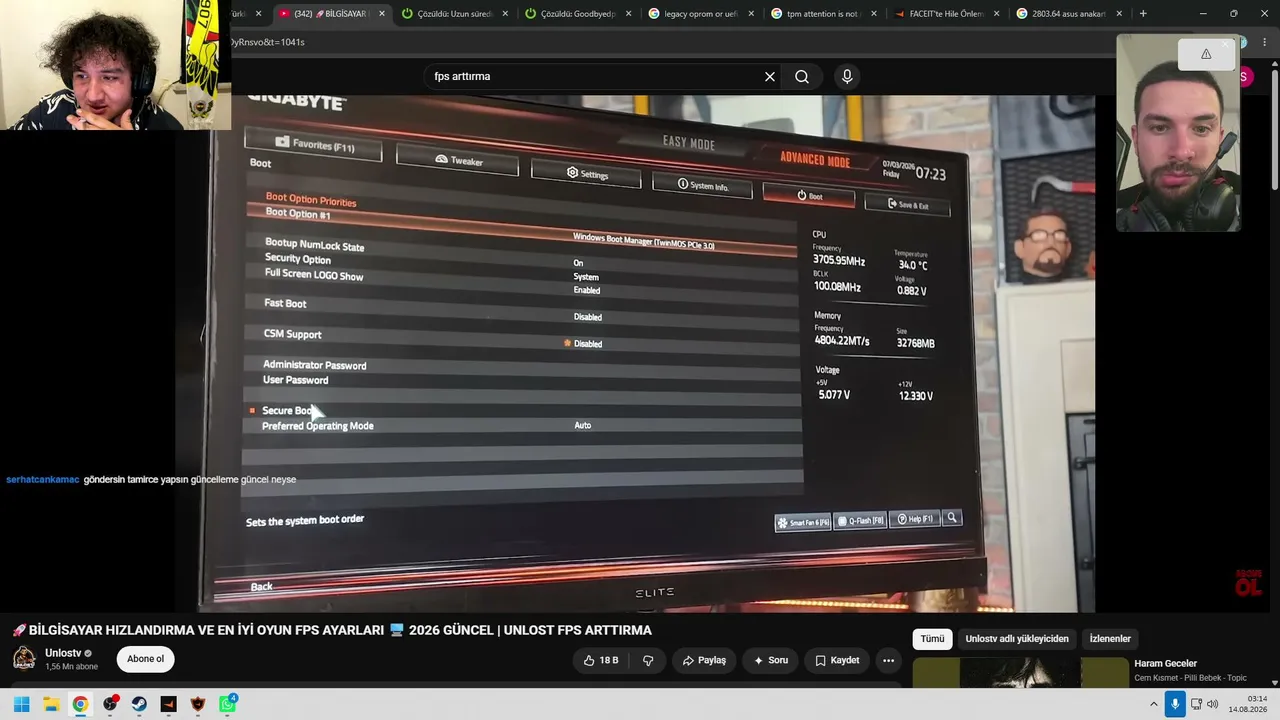Select the 'Unlostv adlı yükleyiciden' chip

click(x=1017, y=639)
